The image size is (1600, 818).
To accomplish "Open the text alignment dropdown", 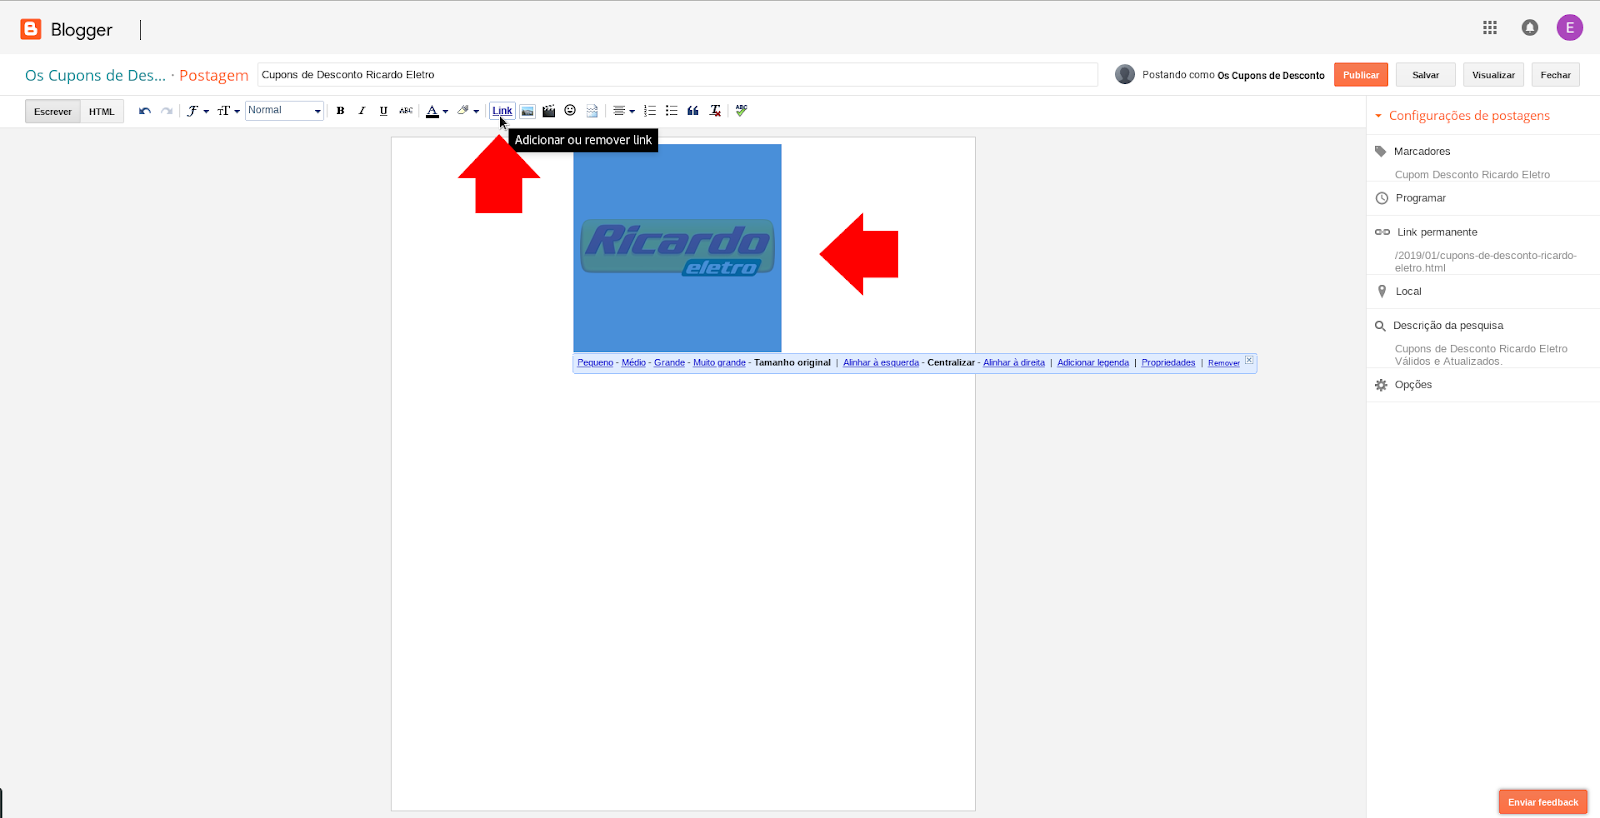I will (624, 111).
